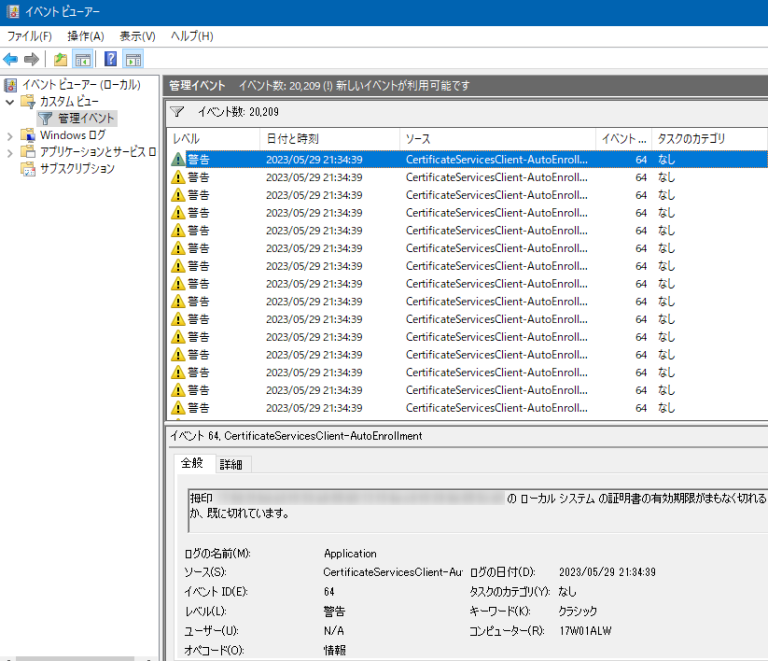Toggle the show/hide console tree icon
The width and height of the screenshot is (768, 661).
83,59
